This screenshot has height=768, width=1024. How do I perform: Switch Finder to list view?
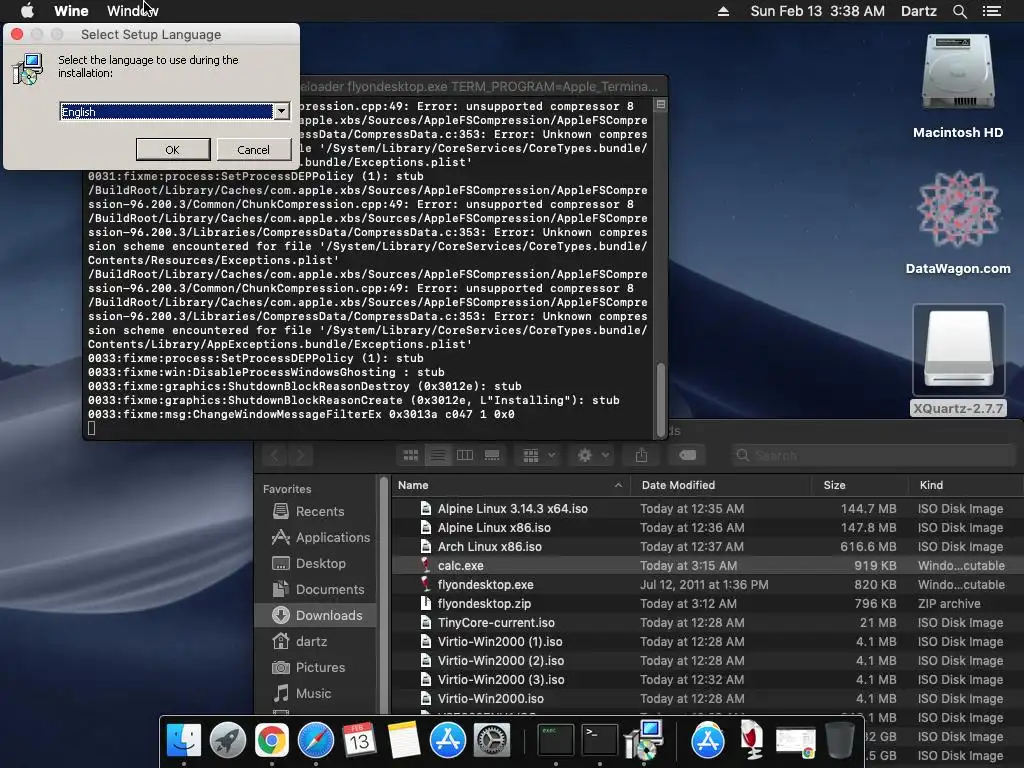coord(438,455)
